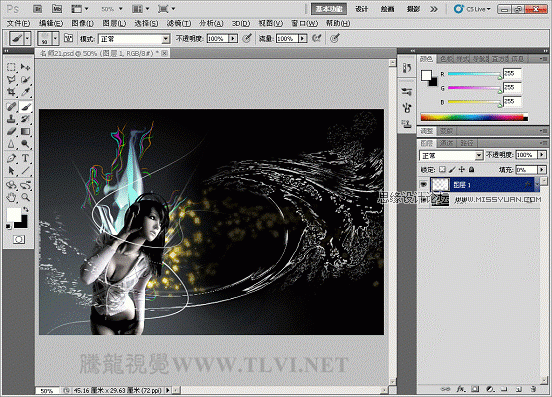Select the Line shape tool
552x397 pixels.
pos(25,171)
